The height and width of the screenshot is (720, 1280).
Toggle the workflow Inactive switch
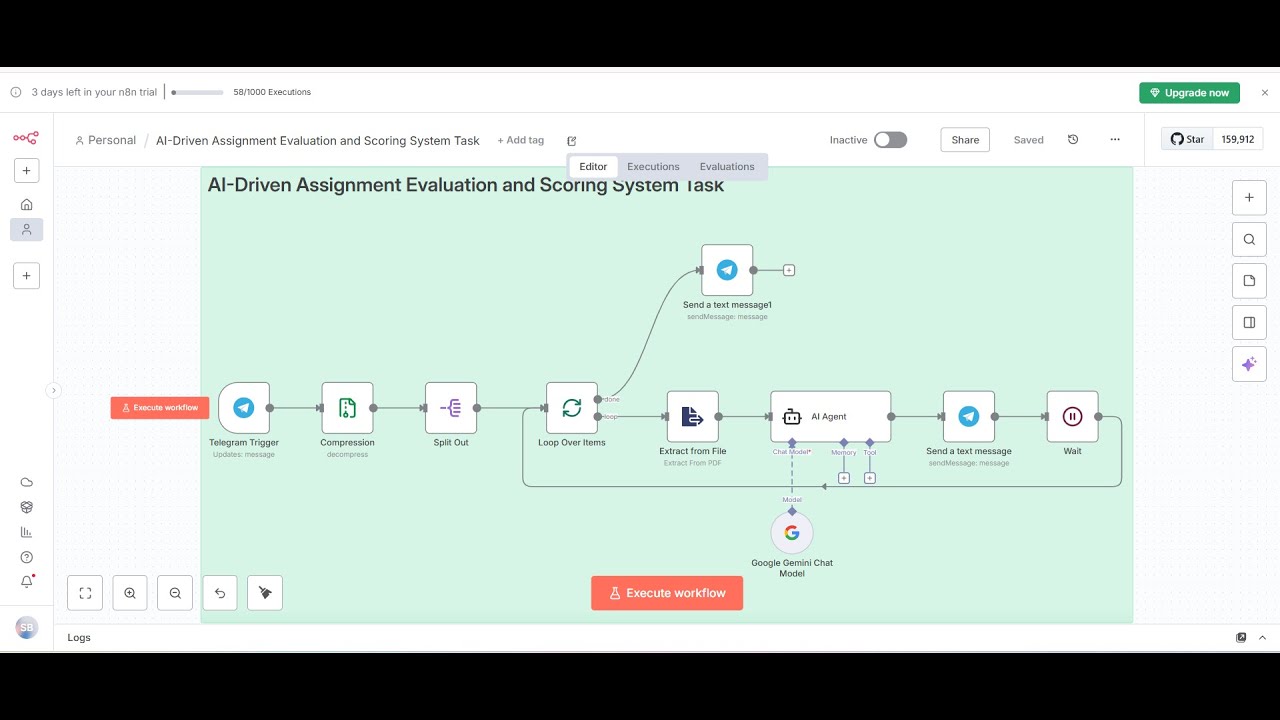tap(890, 140)
